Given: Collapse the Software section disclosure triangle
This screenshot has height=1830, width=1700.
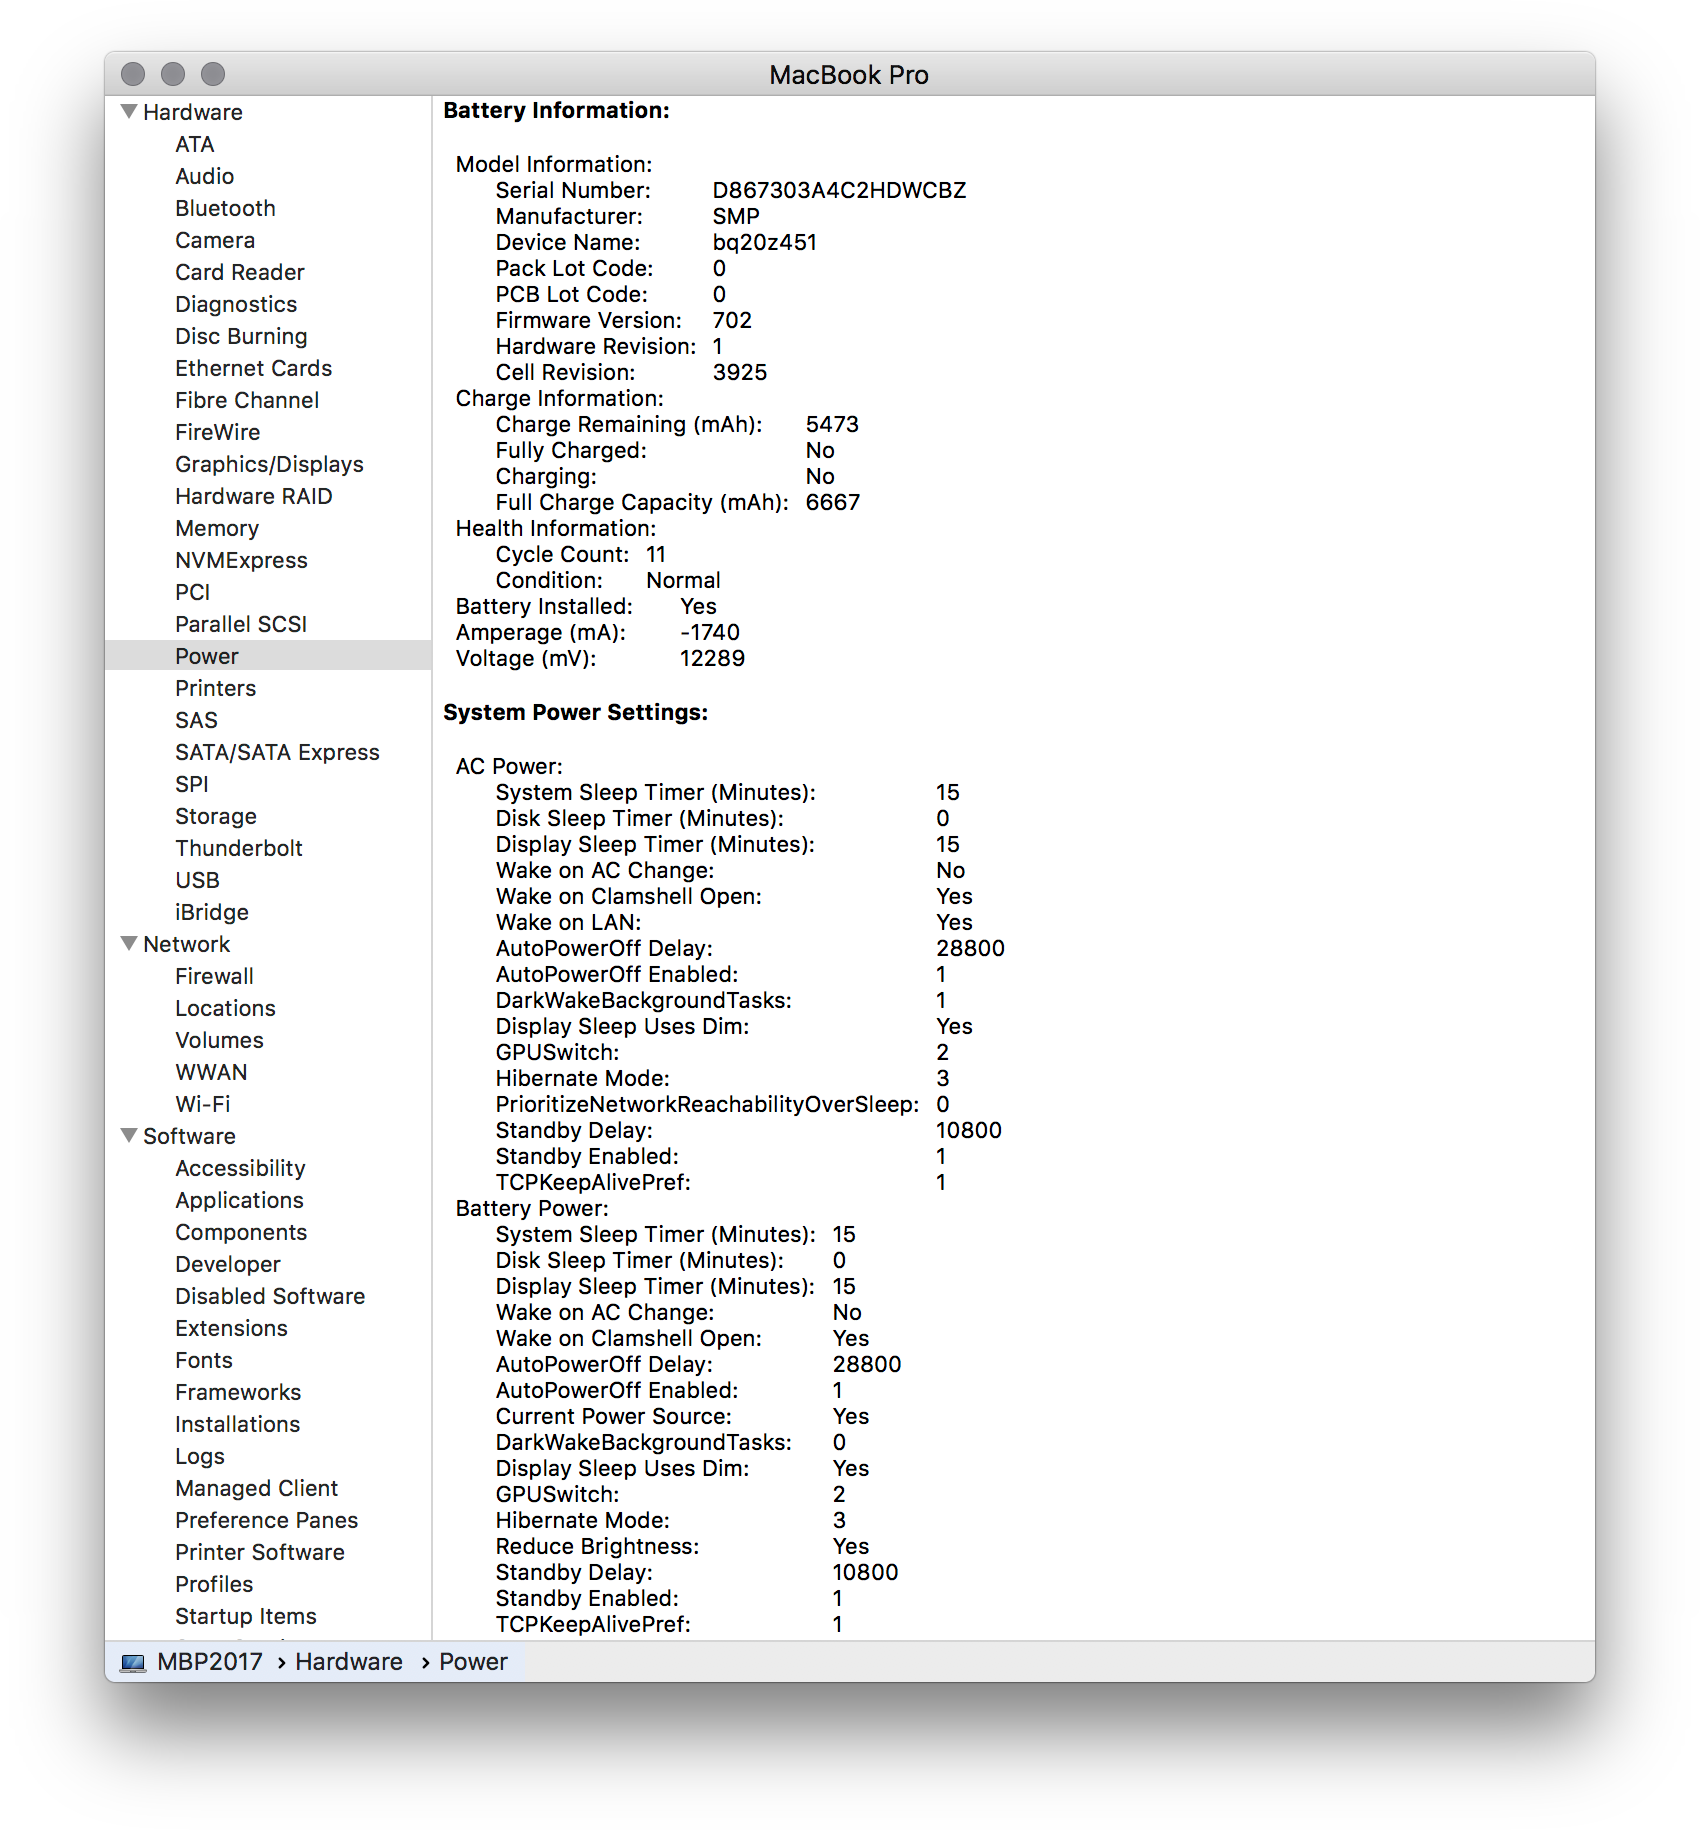Looking at the screenshot, I should (x=129, y=1135).
